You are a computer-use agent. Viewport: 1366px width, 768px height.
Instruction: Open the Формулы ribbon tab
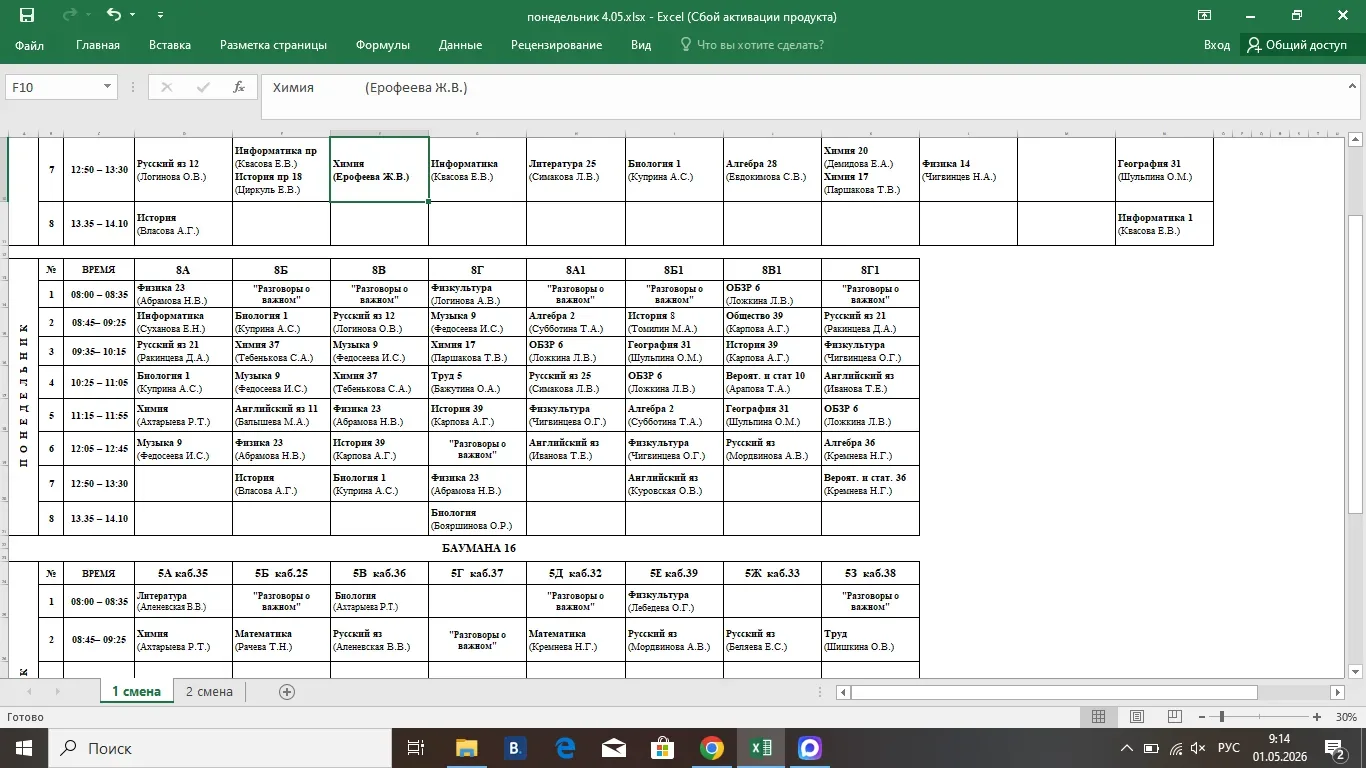(383, 45)
